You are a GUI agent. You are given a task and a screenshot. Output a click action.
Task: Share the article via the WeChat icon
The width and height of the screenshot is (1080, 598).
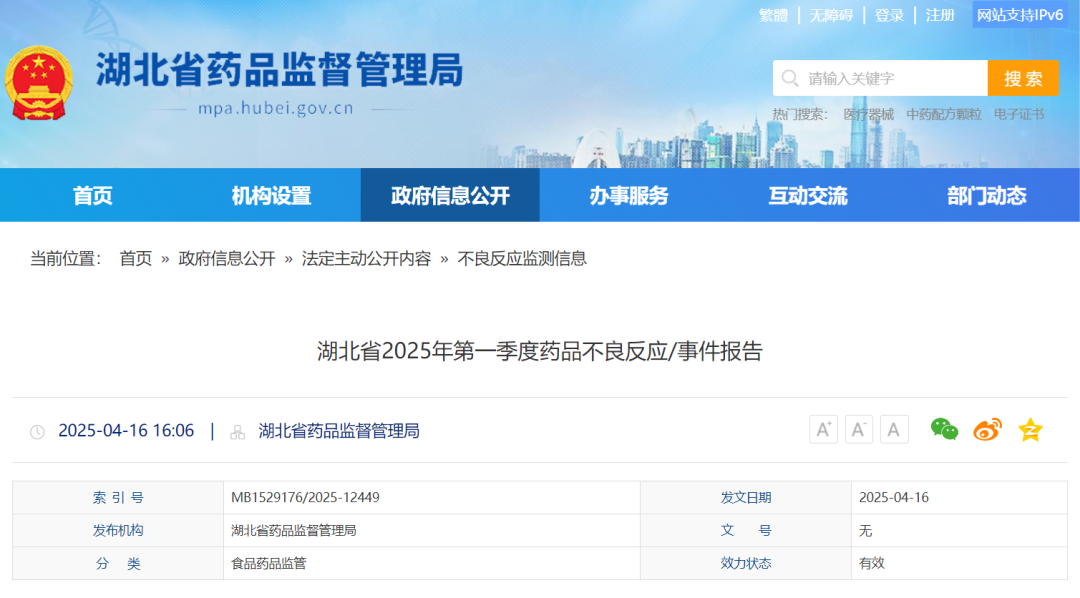pyautogui.click(x=946, y=428)
